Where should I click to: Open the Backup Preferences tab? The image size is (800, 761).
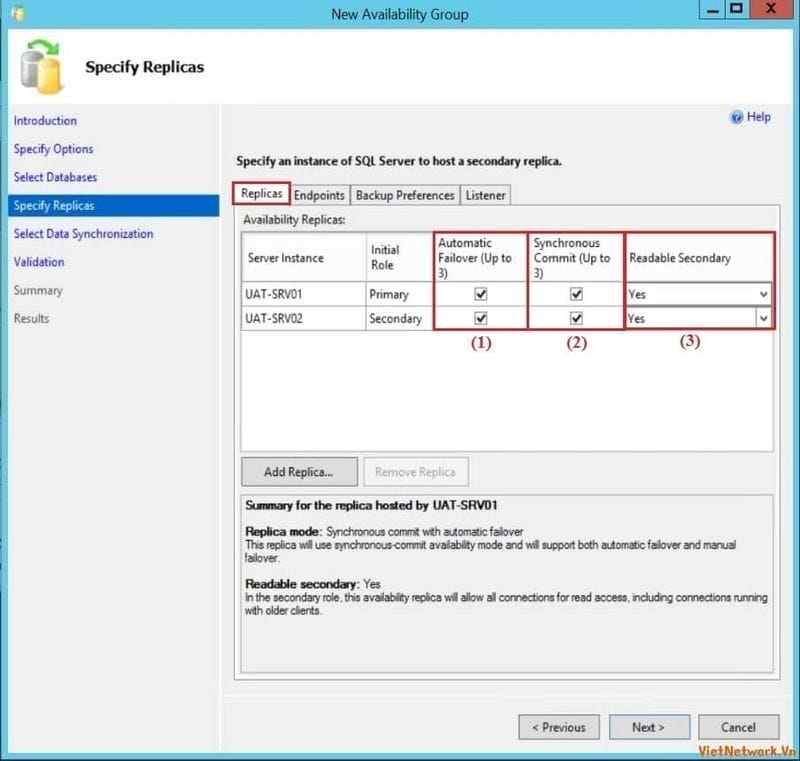[405, 195]
